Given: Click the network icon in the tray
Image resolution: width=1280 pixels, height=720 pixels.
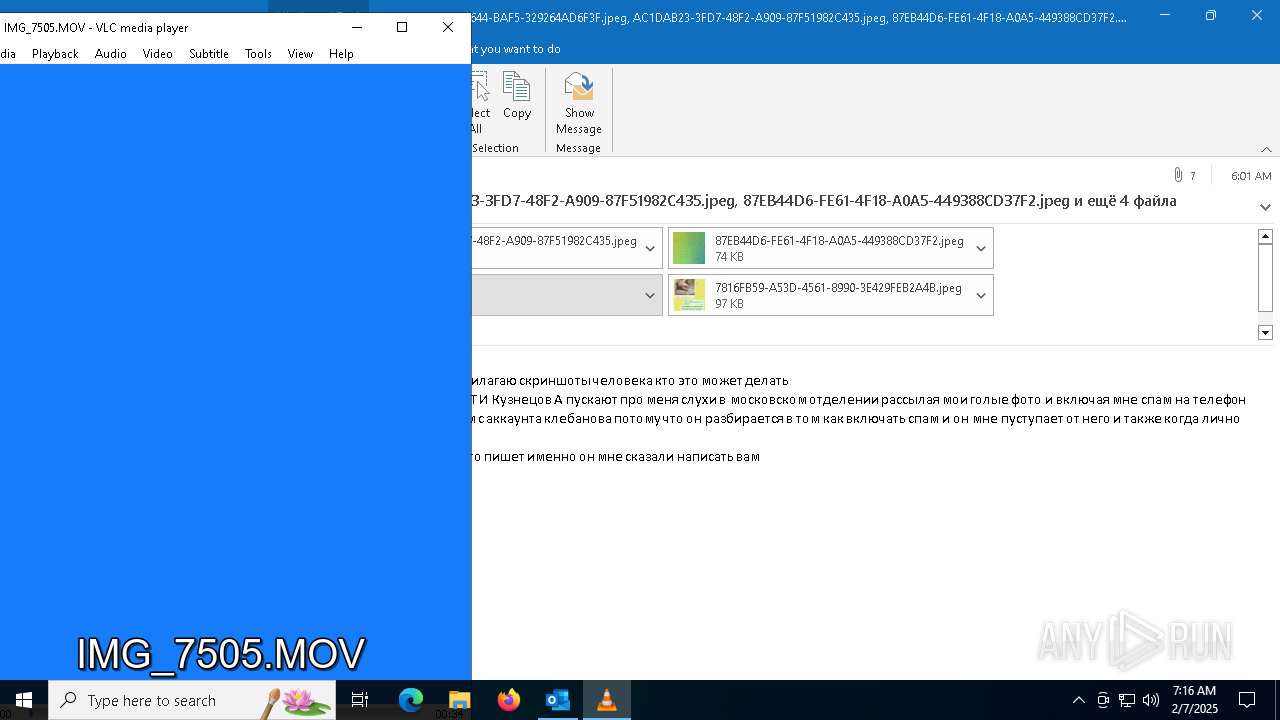Looking at the screenshot, I should coord(1127,700).
